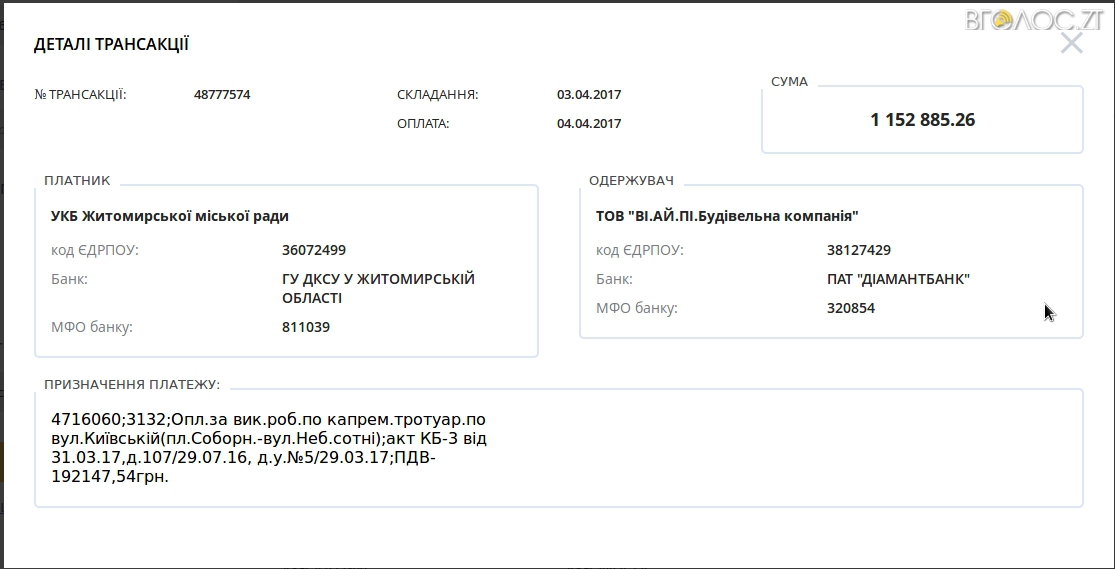Viewport: 1115px width, 569px height.
Task: Click the ПЛАТНИК section label
Action: (x=77, y=181)
